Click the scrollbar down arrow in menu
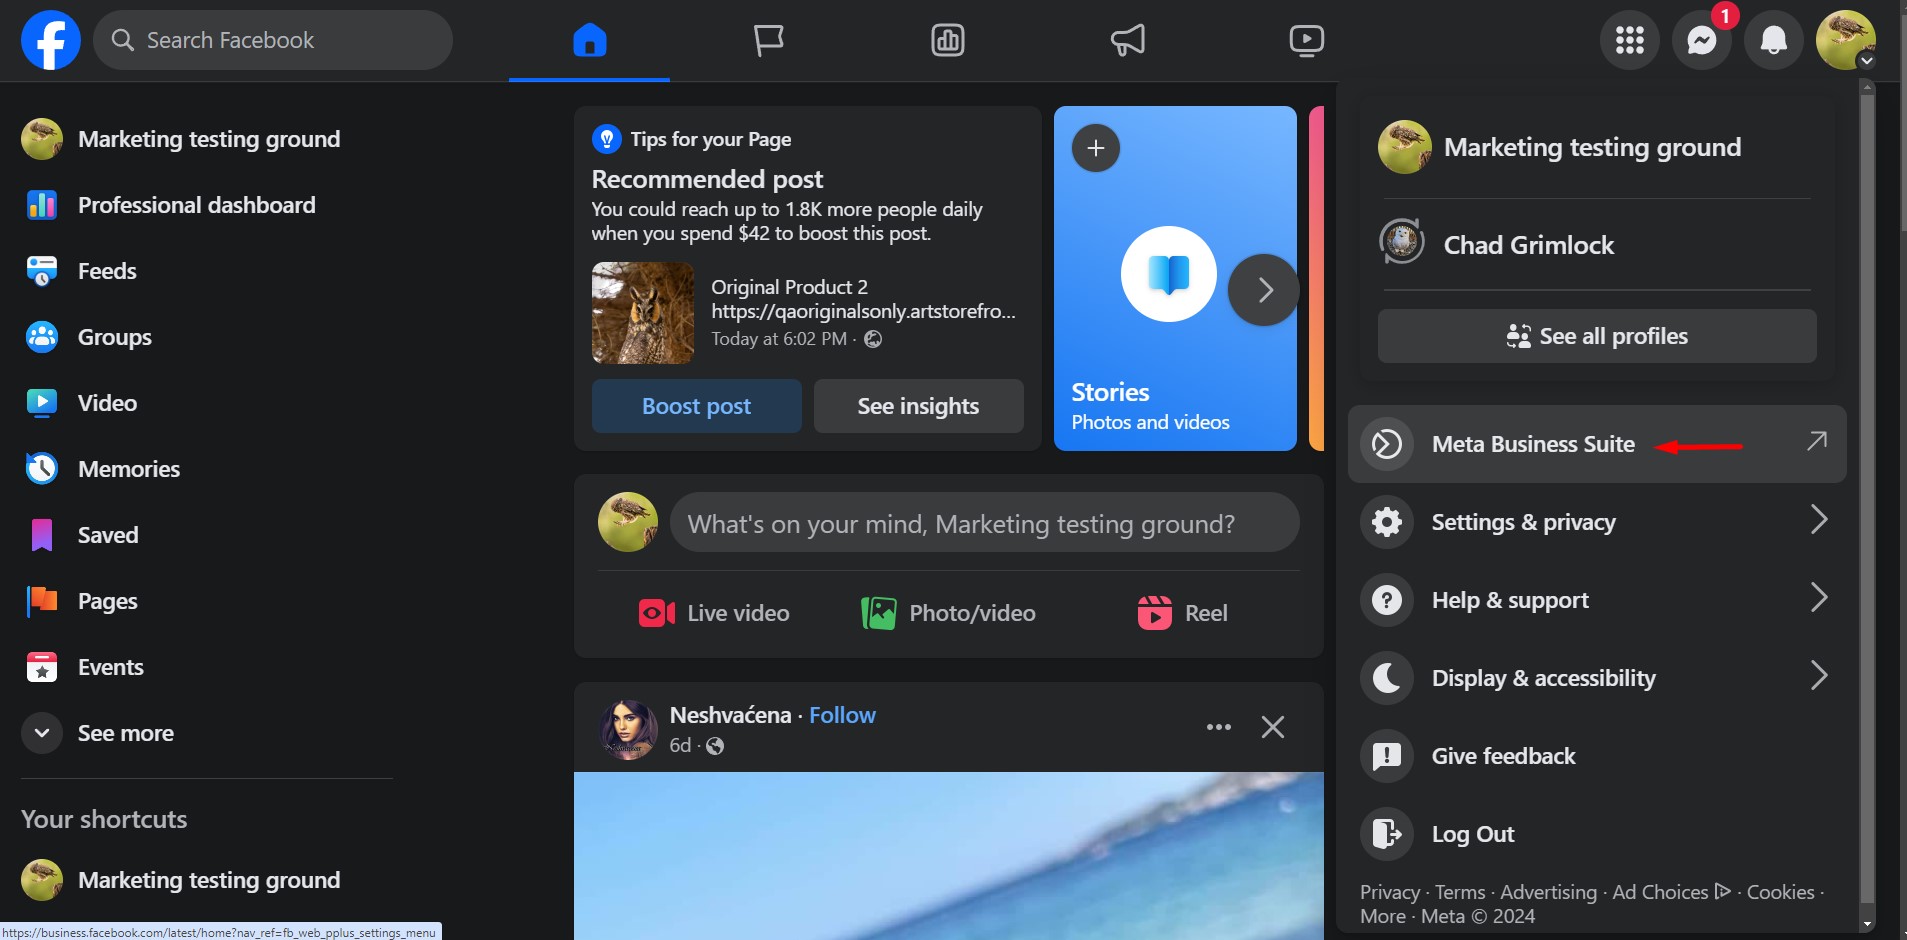This screenshot has height=940, width=1907. coord(1866,924)
